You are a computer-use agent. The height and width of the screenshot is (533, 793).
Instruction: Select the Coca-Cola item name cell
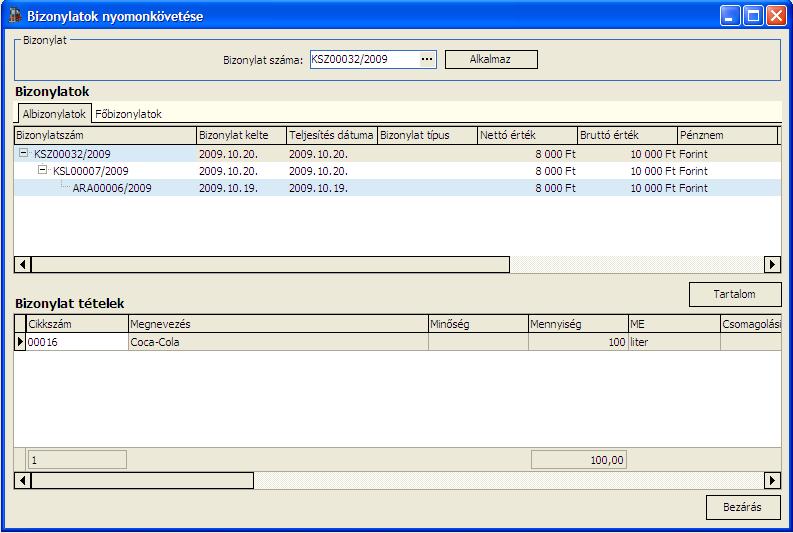click(278, 342)
